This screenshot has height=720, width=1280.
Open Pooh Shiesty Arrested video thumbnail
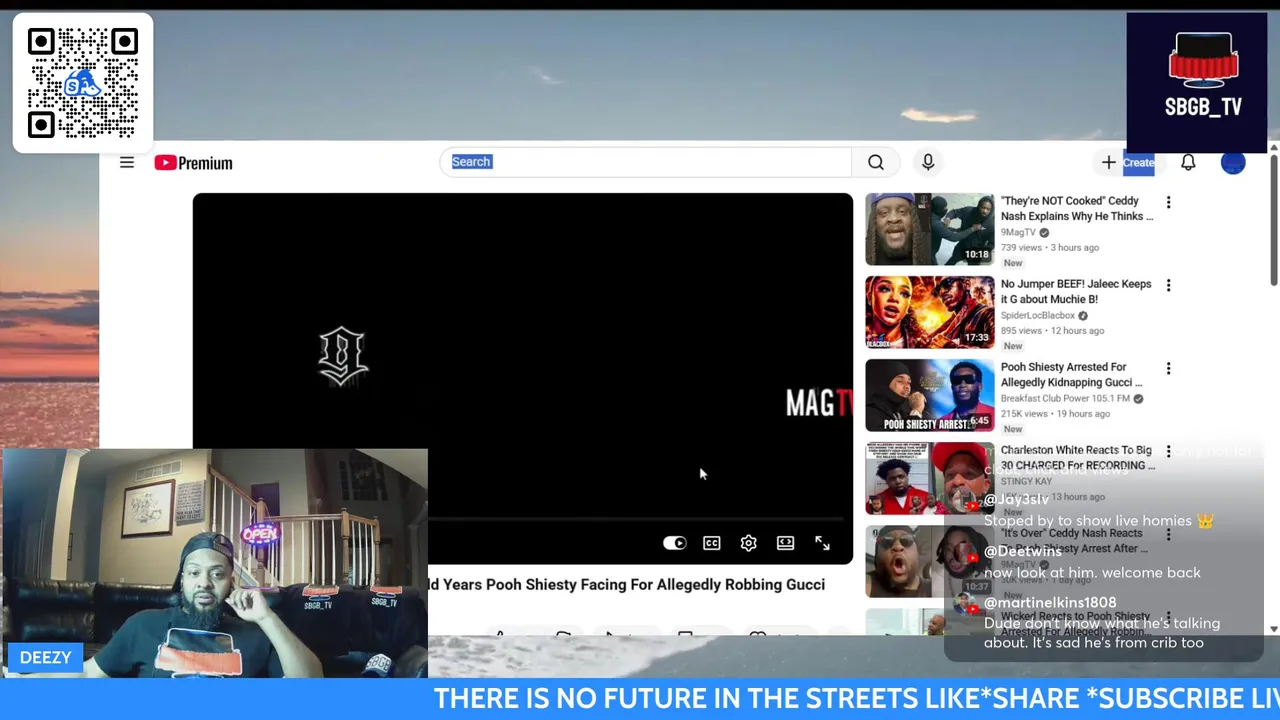tap(930, 395)
